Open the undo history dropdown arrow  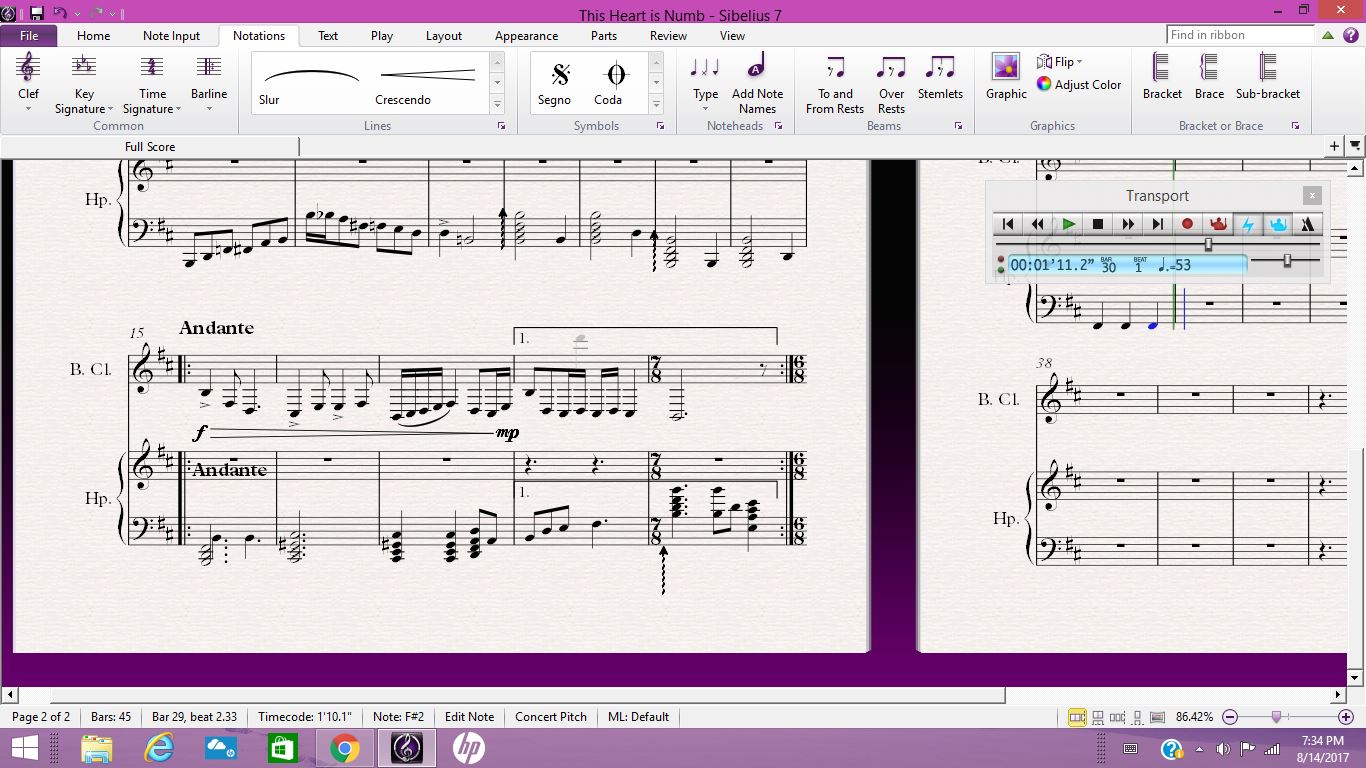[x=77, y=15]
